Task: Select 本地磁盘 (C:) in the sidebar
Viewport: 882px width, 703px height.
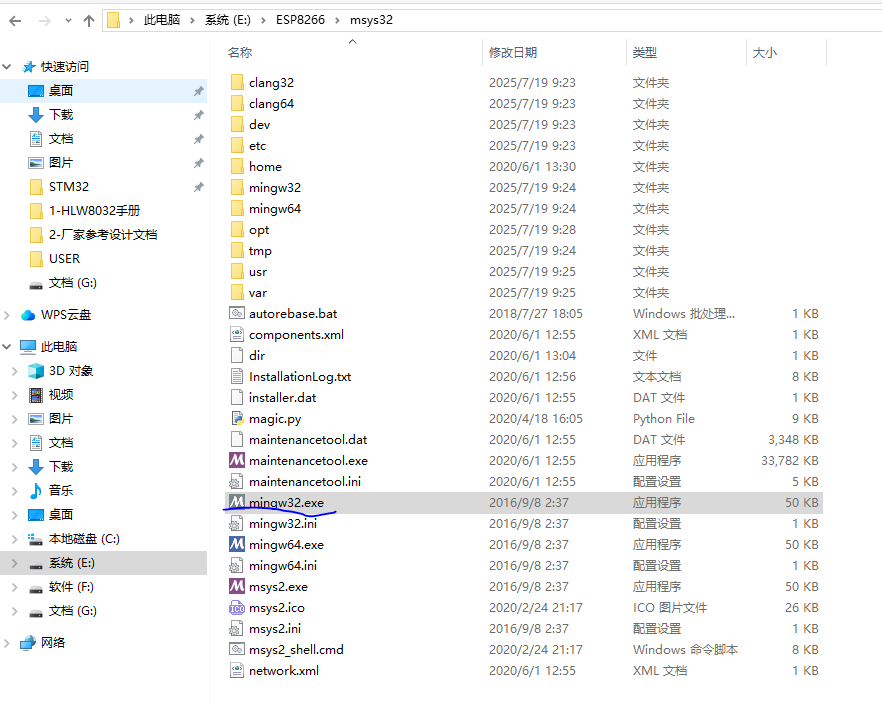Action: [84, 538]
